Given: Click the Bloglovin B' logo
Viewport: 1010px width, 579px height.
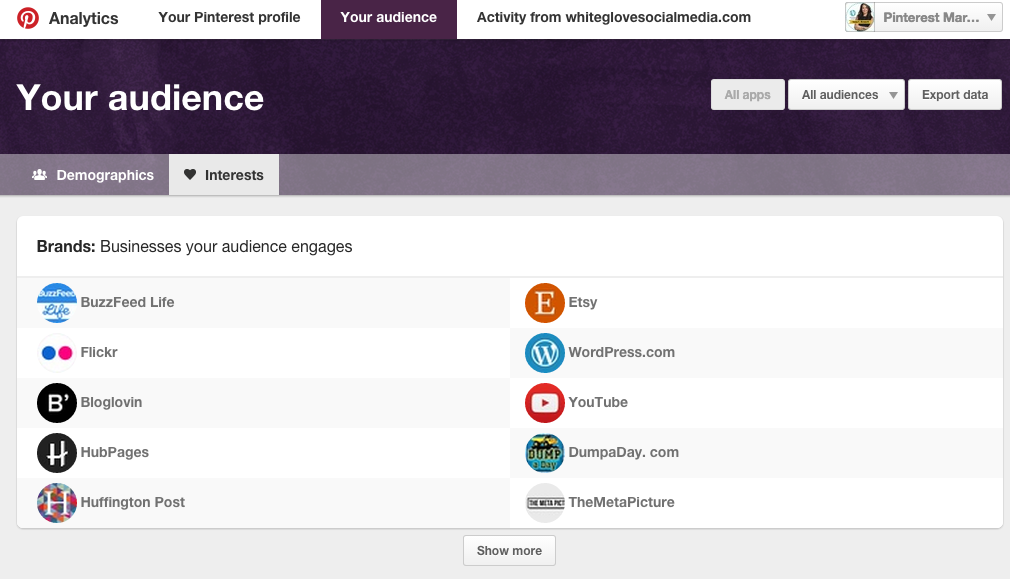Looking at the screenshot, I should 57,403.
